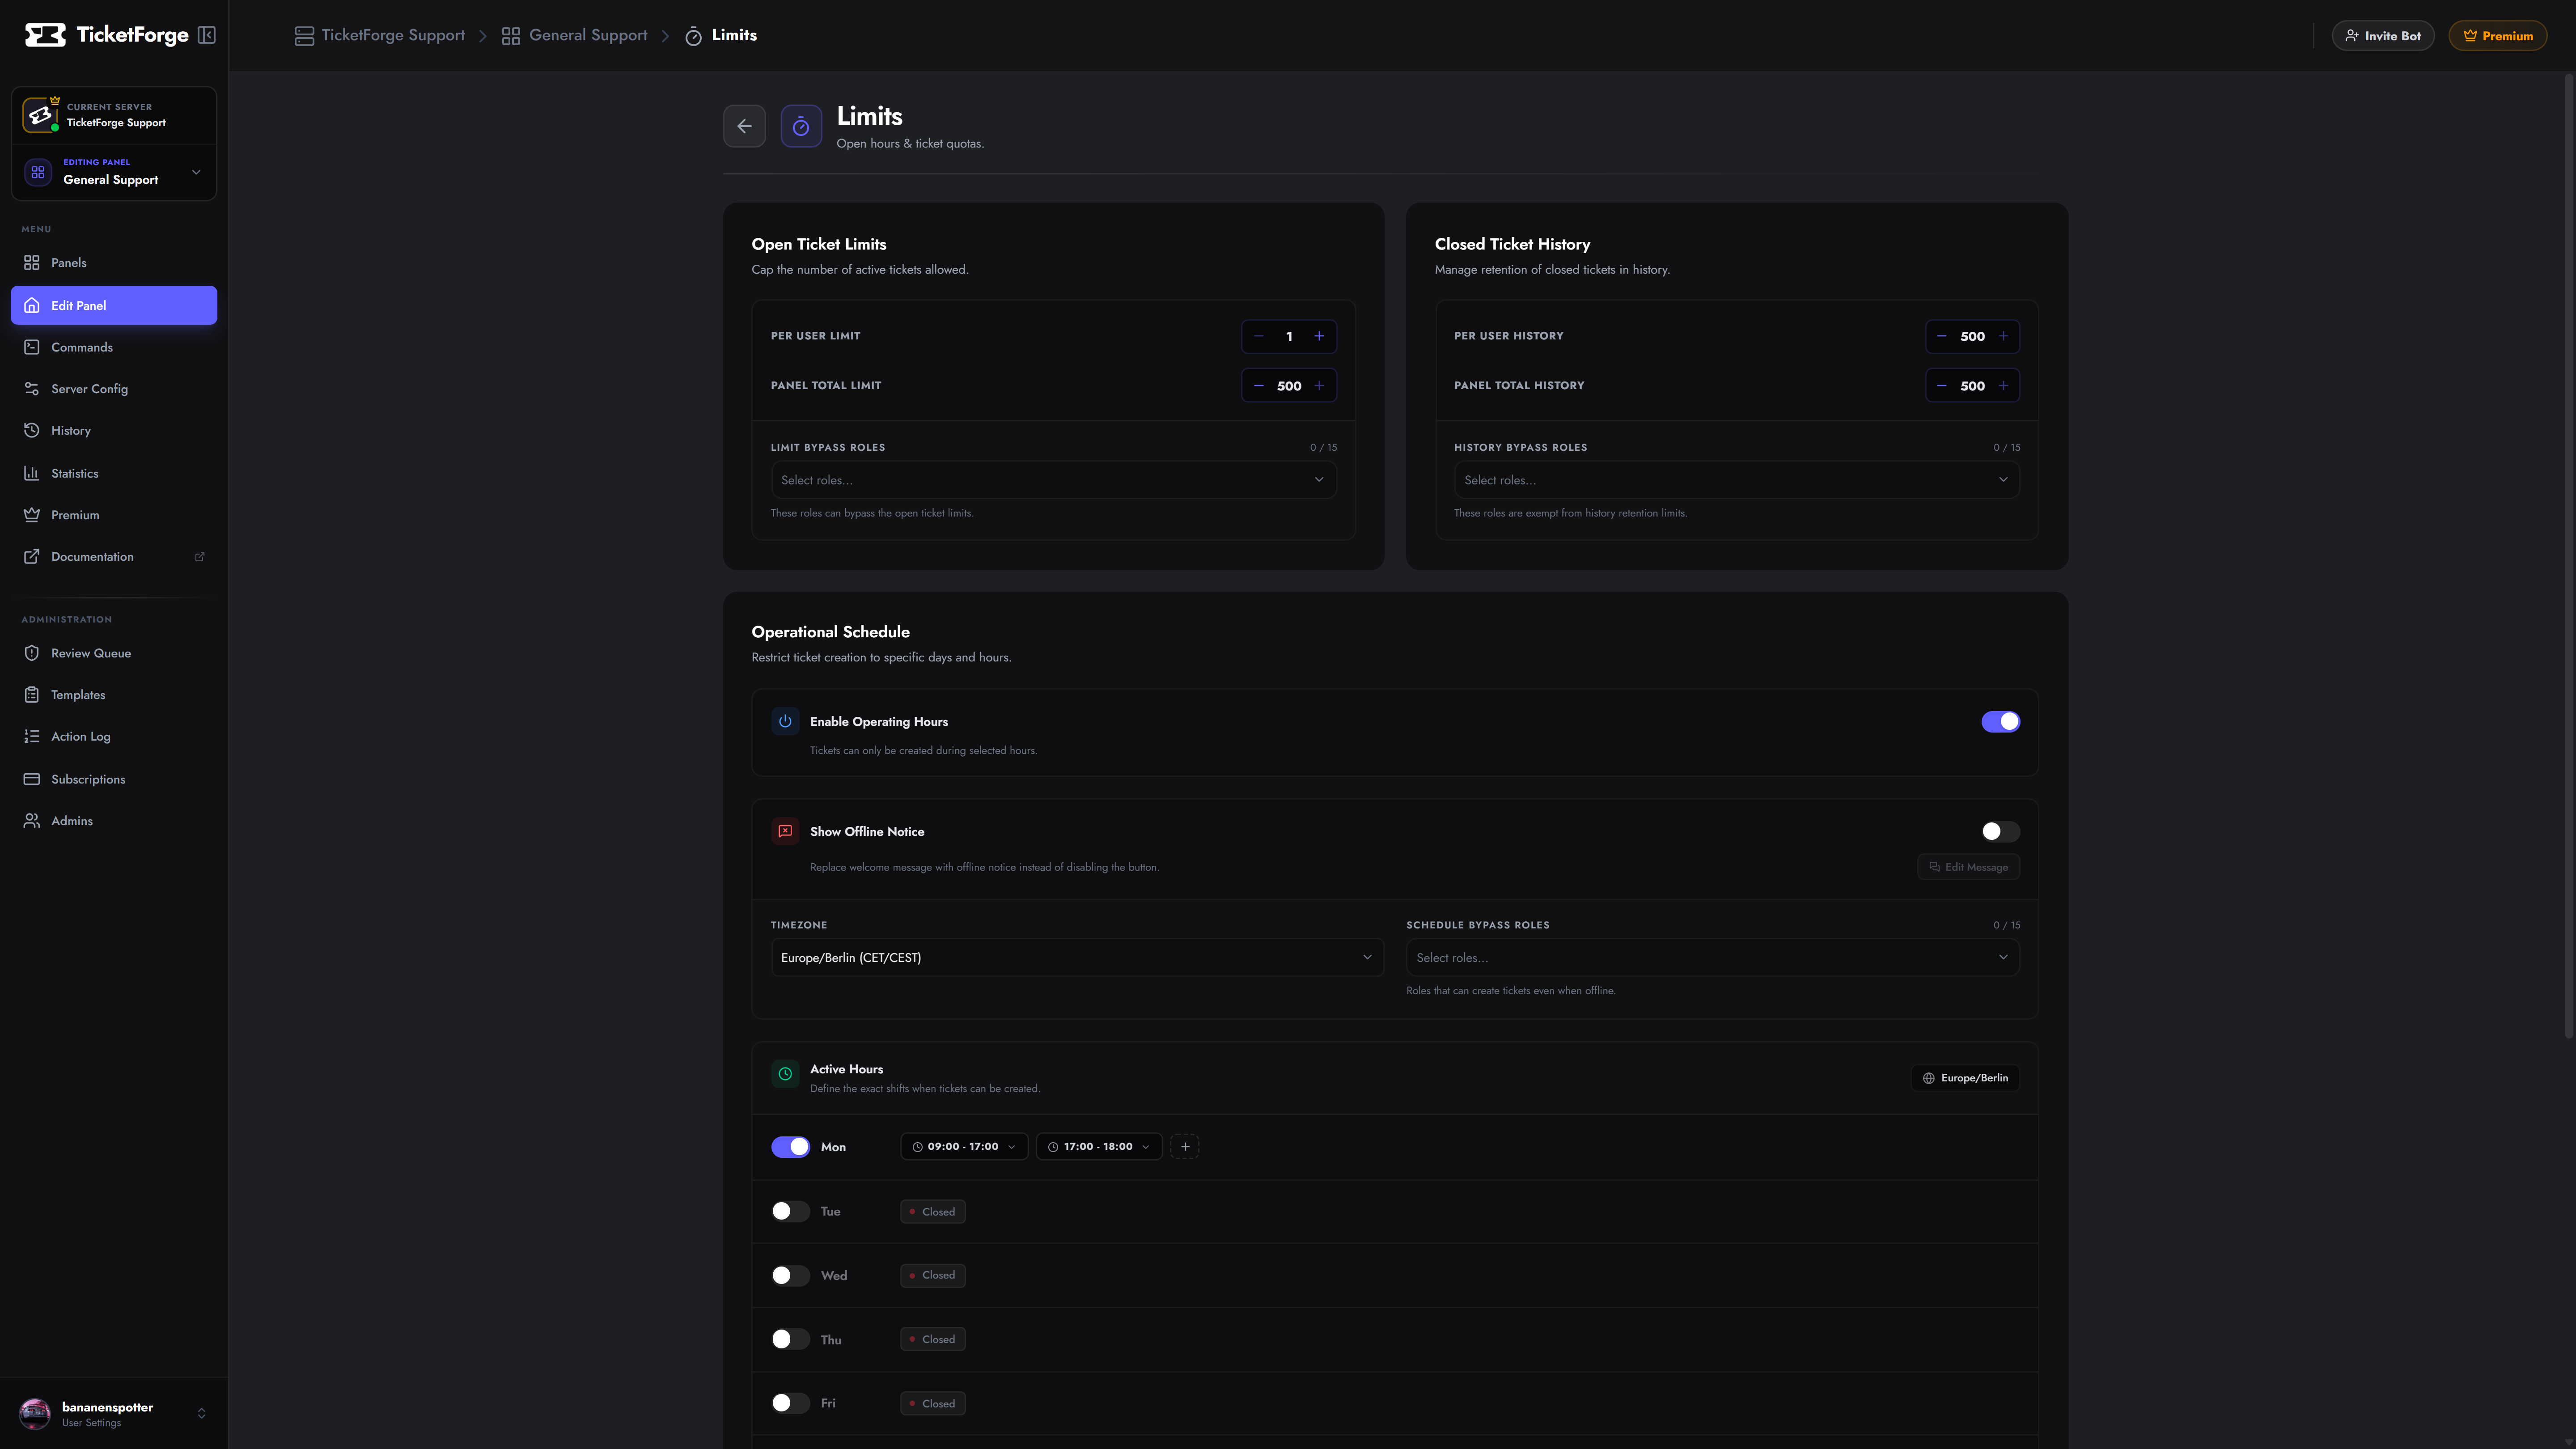
Task: Collapse the sidebar with the panel icon
Action: click(207, 35)
